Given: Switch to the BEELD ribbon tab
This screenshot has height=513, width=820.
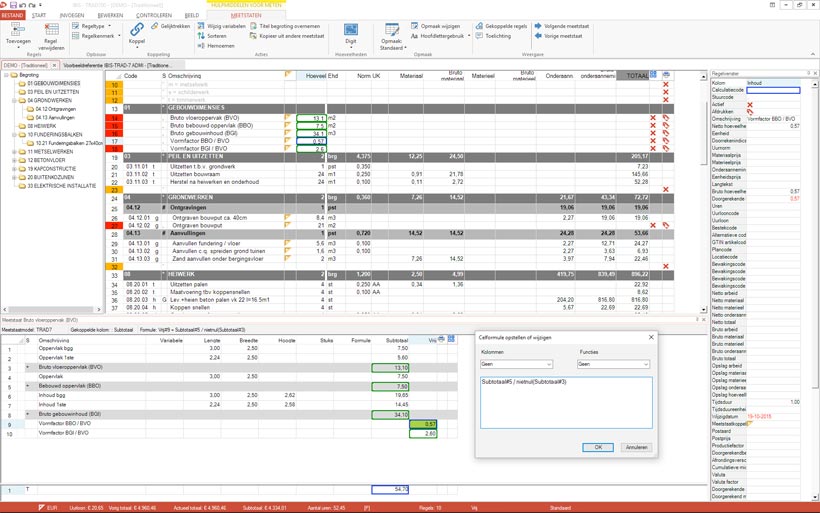Looking at the screenshot, I should 192,16.
